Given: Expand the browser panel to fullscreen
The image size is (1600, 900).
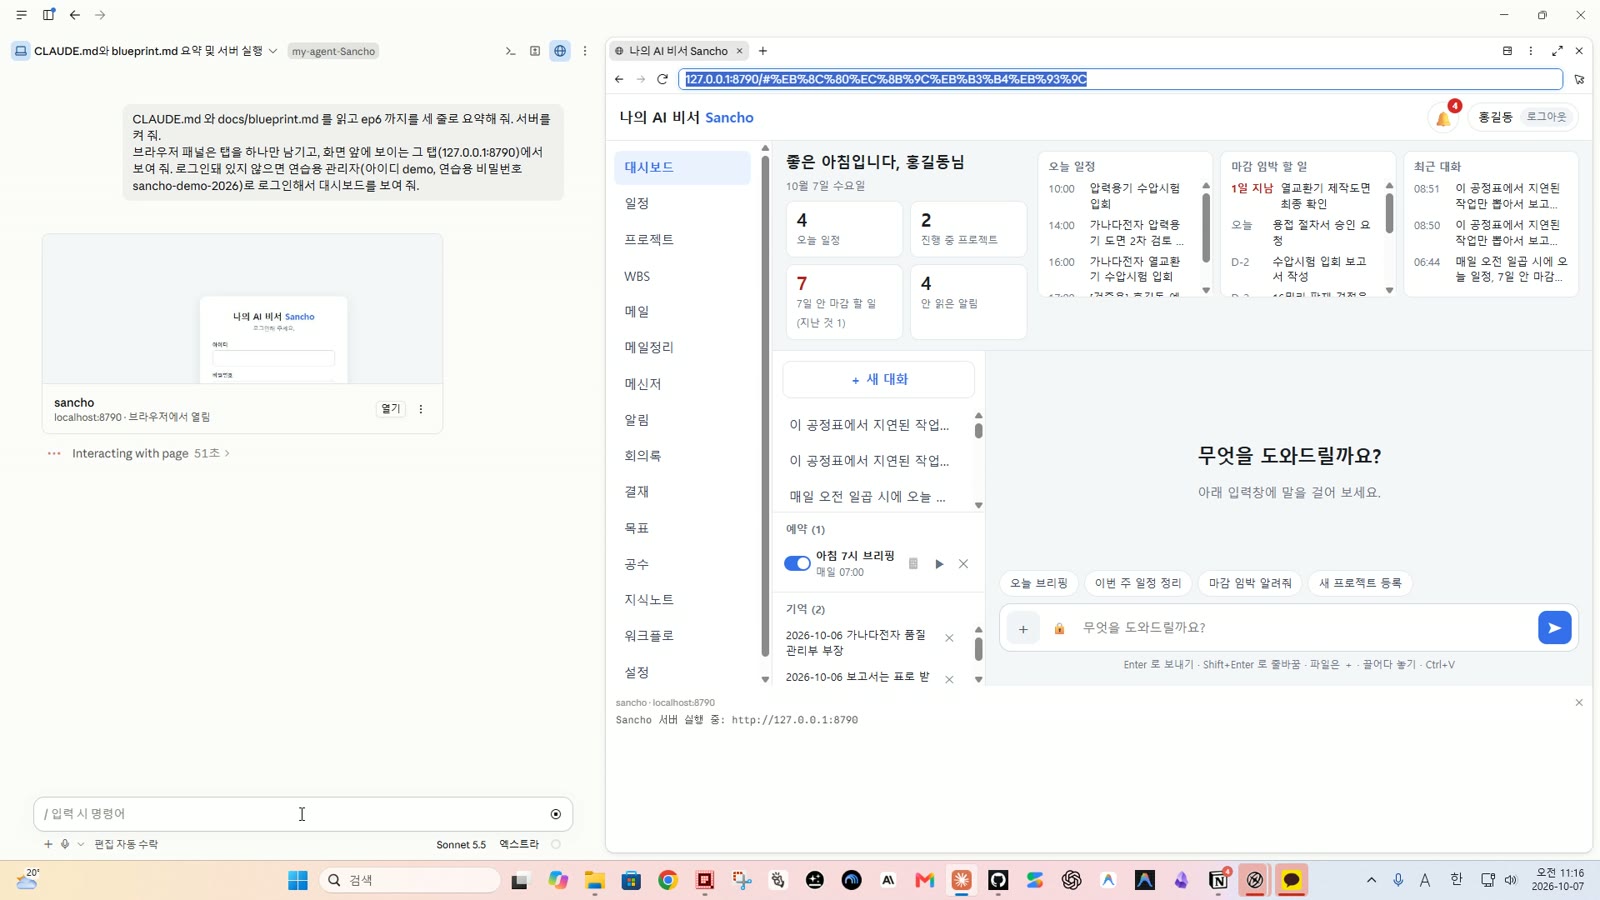Looking at the screenshot, I should 1557,51.
